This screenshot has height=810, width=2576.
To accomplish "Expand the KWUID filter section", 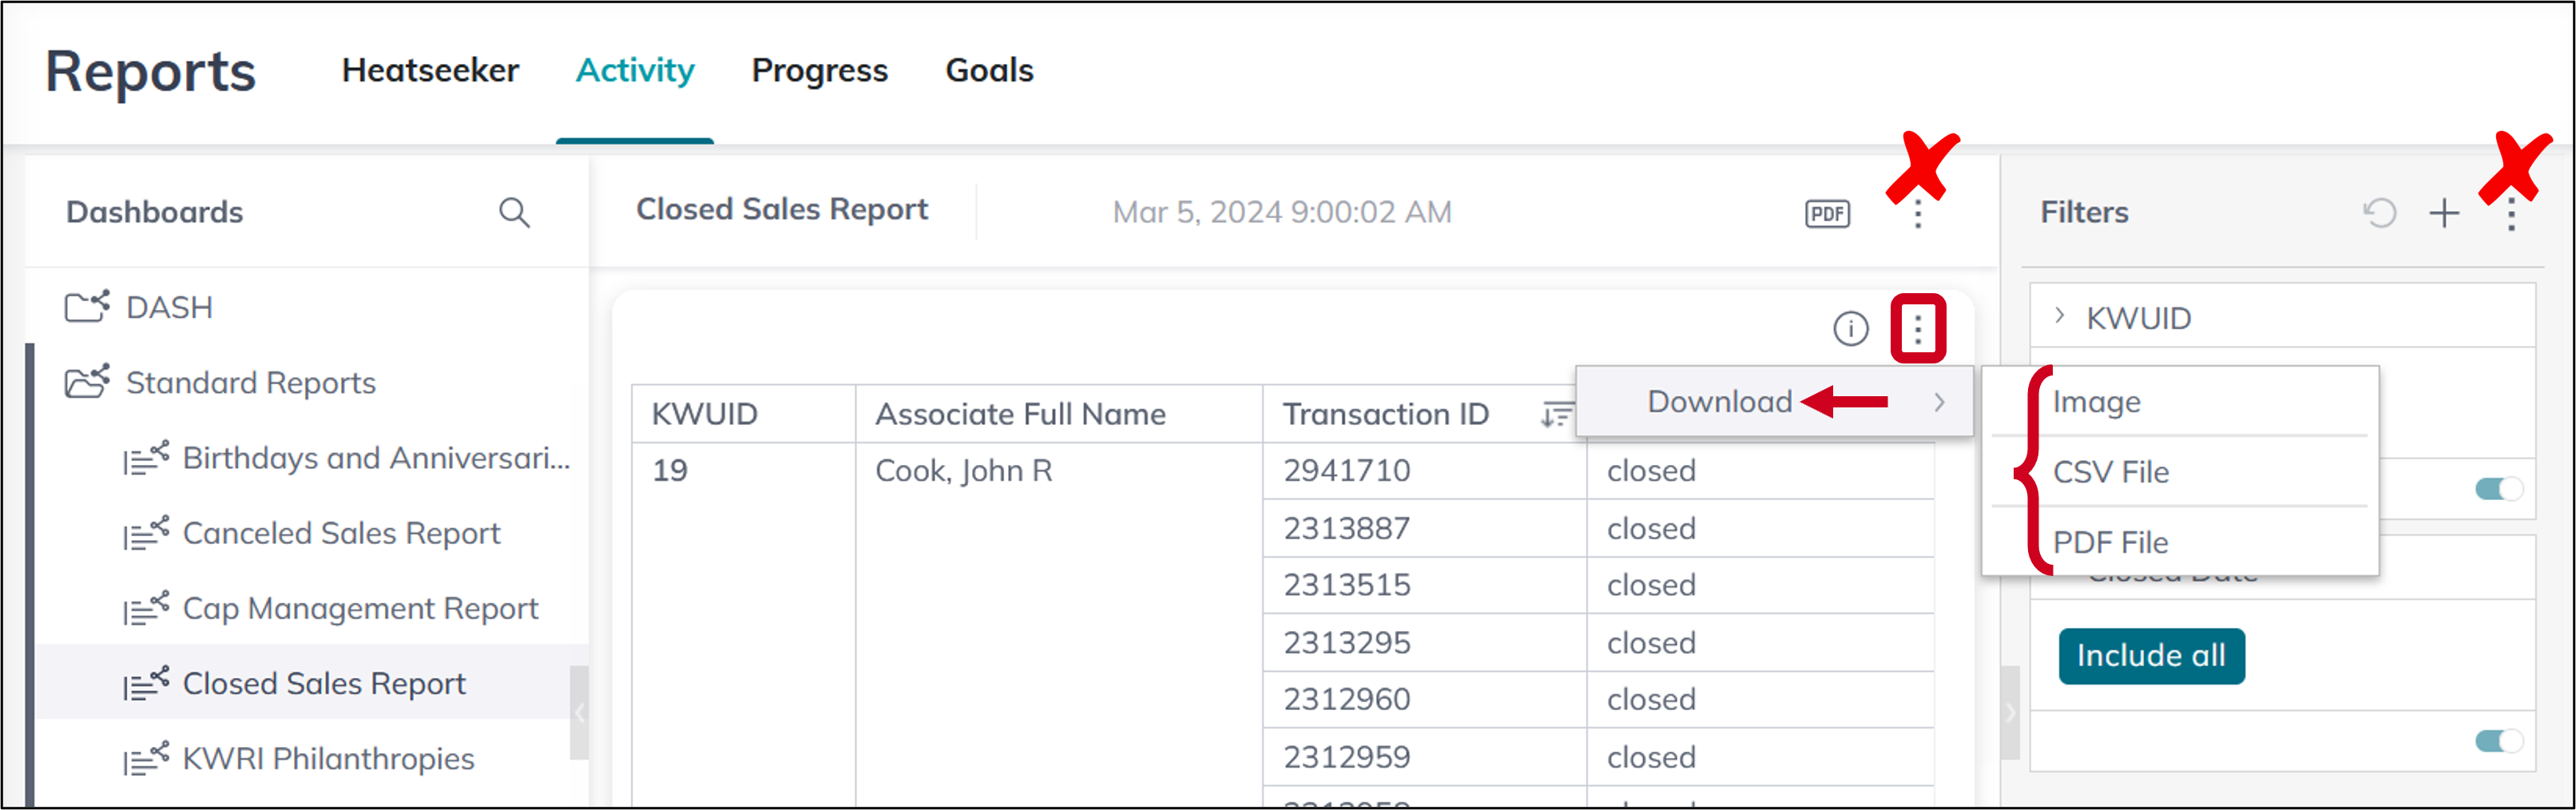I will tap(2059, 317).
